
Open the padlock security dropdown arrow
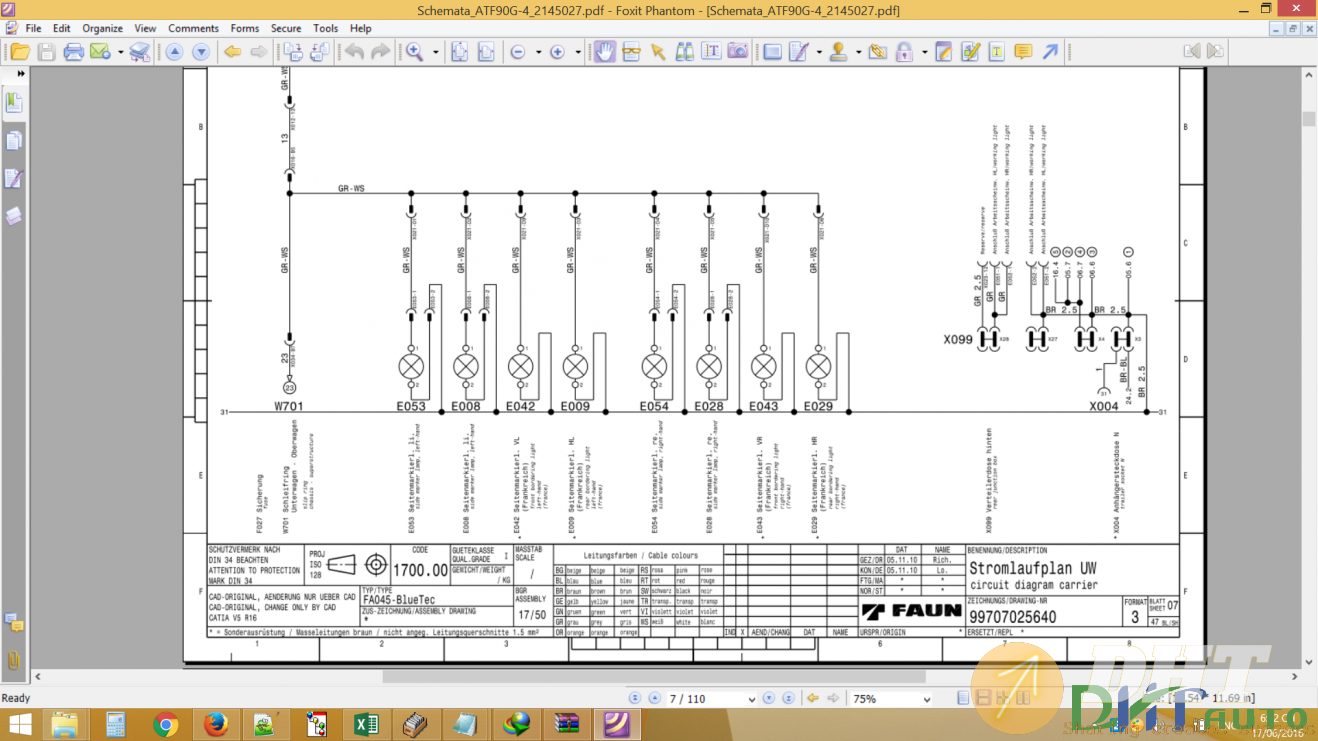click(x=924, y=52)
